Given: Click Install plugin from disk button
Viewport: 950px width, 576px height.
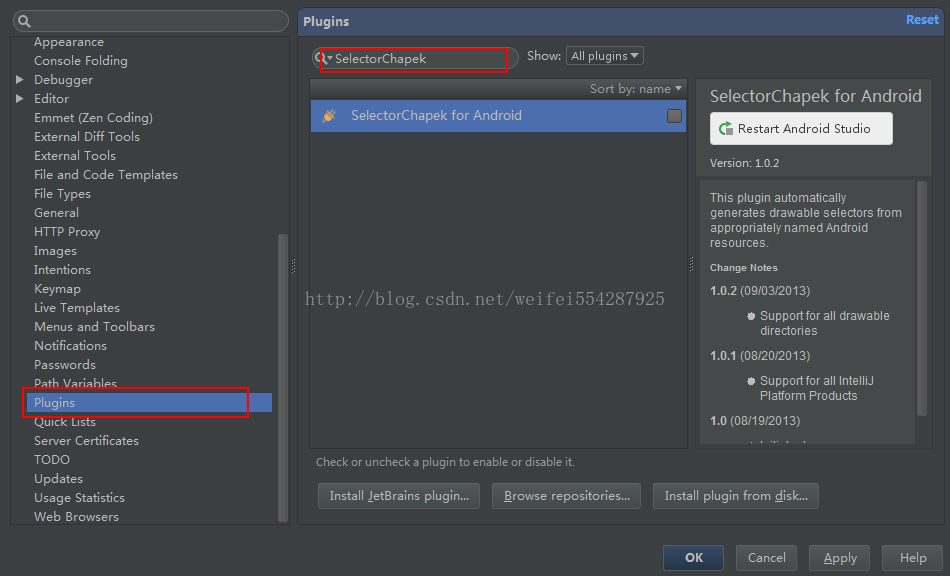Looking at the screenshot, I should (736, 496).
